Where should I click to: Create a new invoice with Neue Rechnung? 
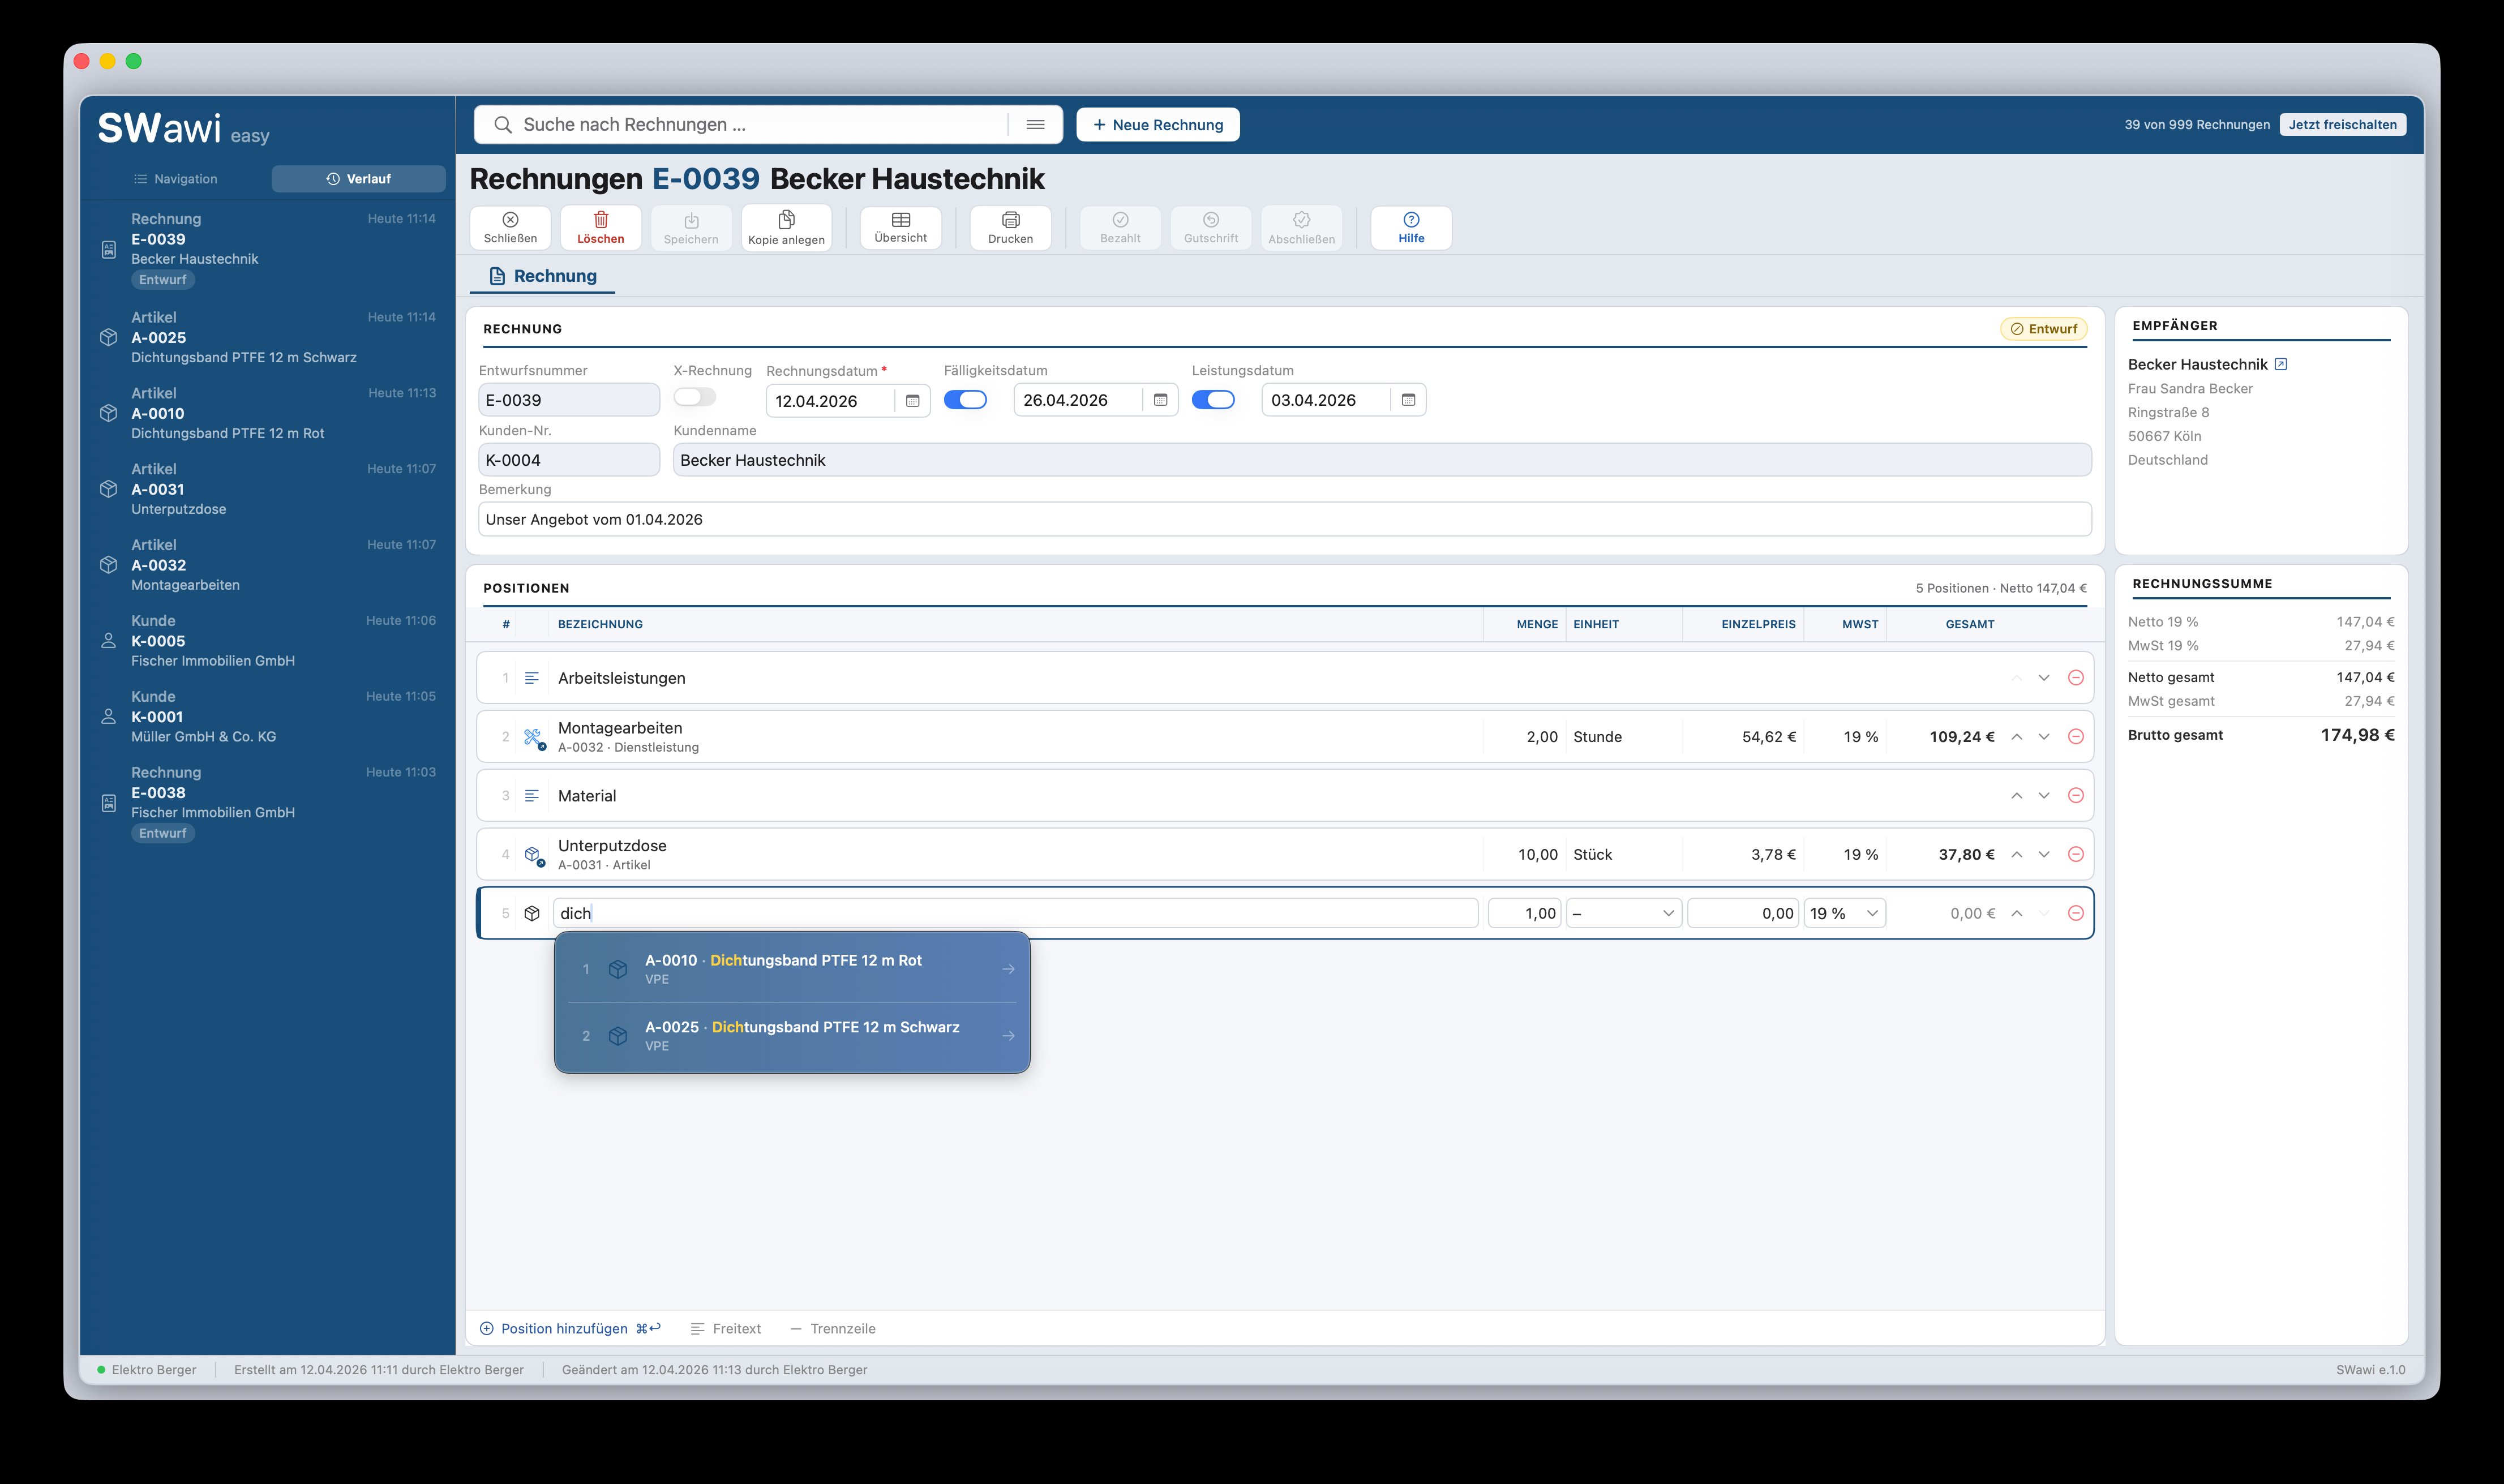coord(1157,124)
